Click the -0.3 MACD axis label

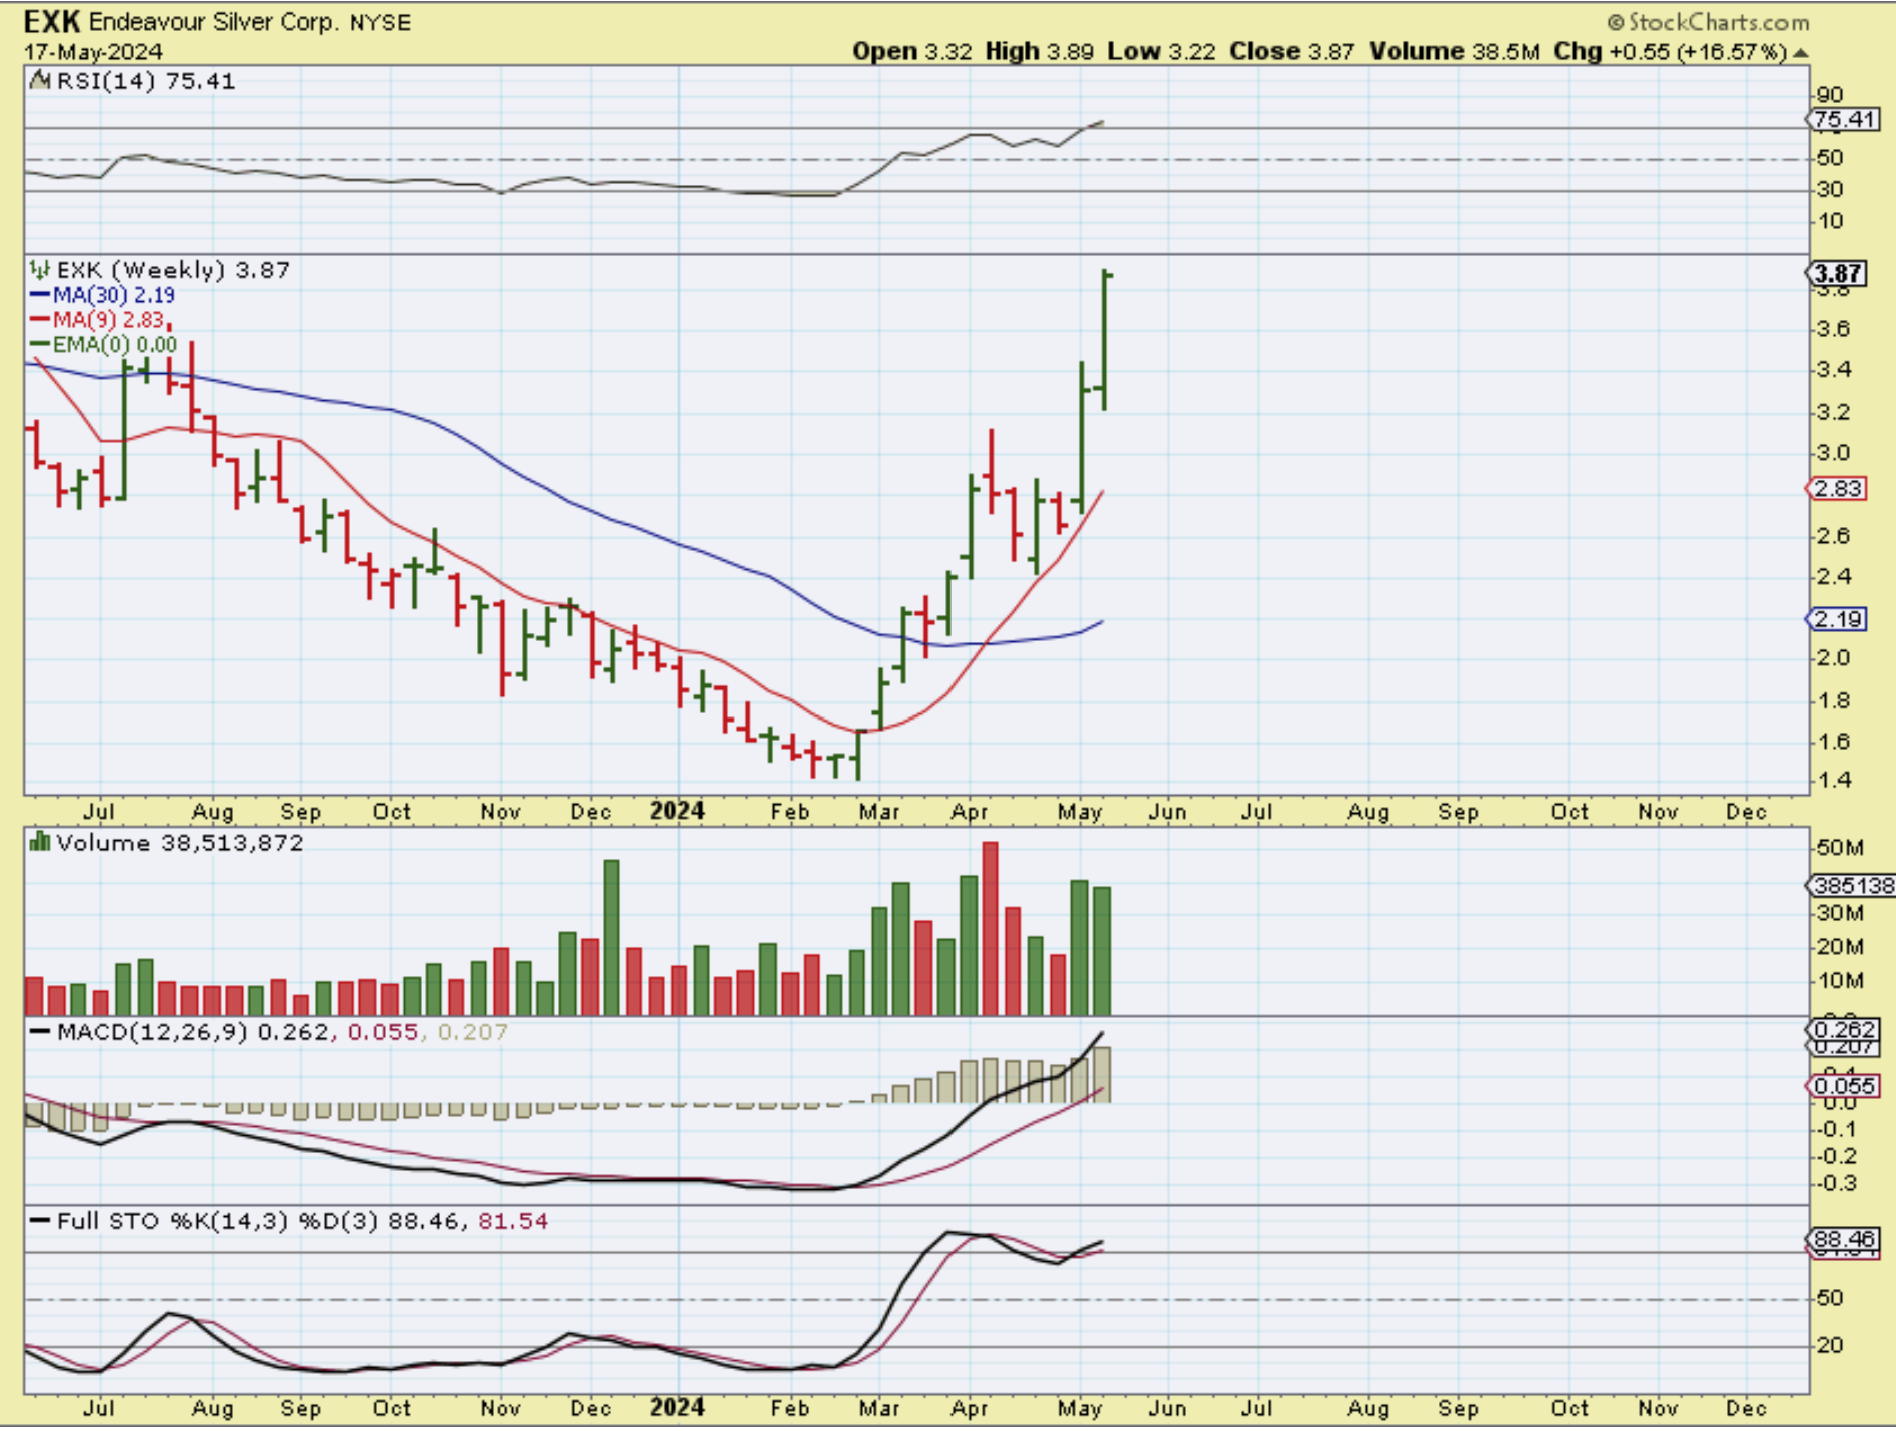(x=1836, y=1183)
